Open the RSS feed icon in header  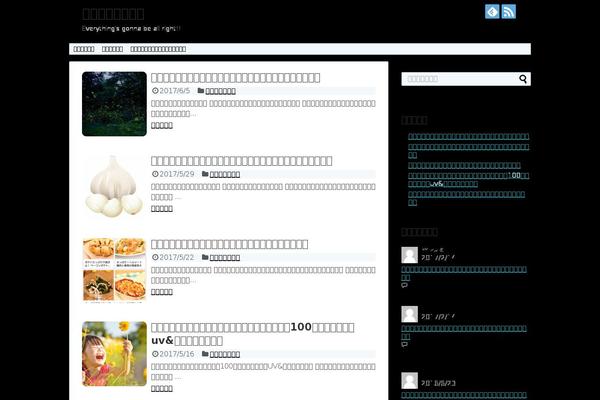pos(509,11)
